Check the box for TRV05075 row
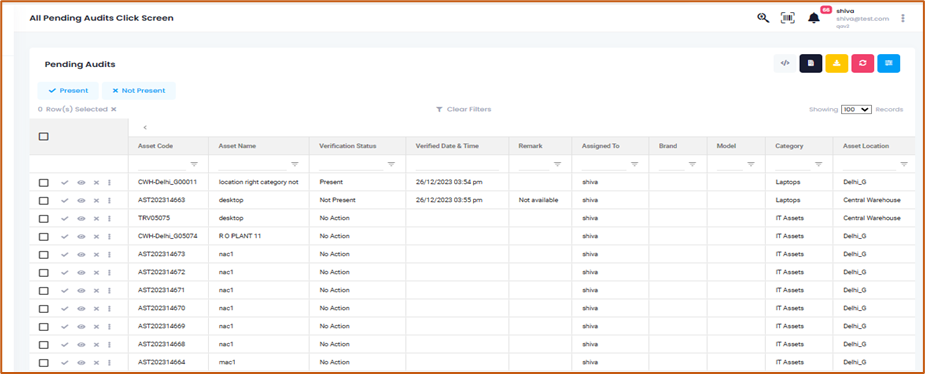Screen dimensions: 925x374 (x=44, y=218)
